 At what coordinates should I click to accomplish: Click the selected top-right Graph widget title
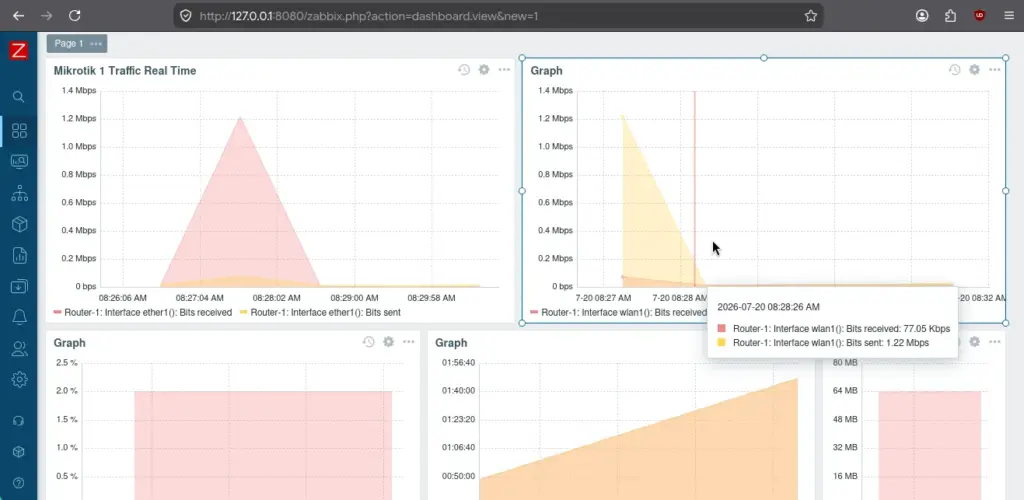[547, 70]
